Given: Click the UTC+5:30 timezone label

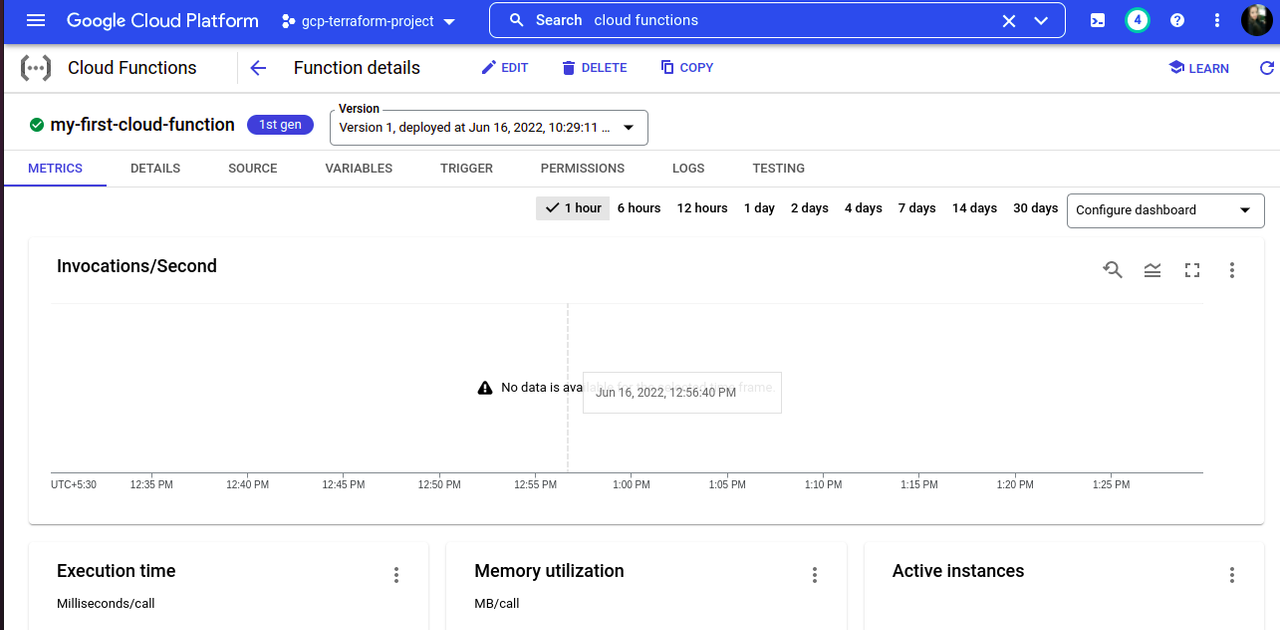Looking at the screenshot, I should pos(74,485).
